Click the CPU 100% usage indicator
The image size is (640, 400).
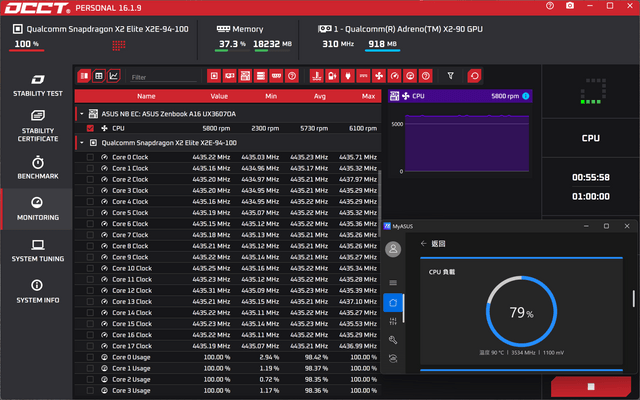coord(27,44)
